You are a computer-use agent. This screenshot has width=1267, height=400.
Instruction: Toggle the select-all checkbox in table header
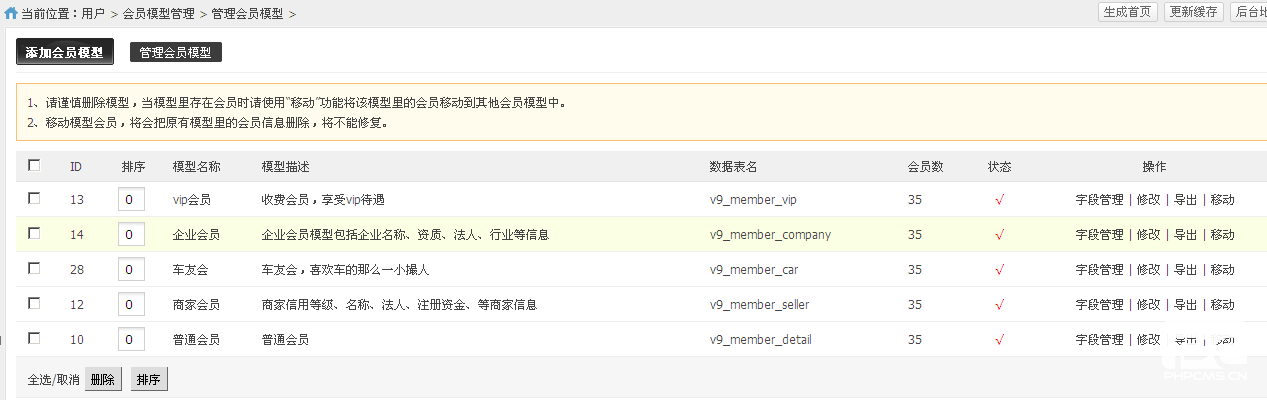35,165
